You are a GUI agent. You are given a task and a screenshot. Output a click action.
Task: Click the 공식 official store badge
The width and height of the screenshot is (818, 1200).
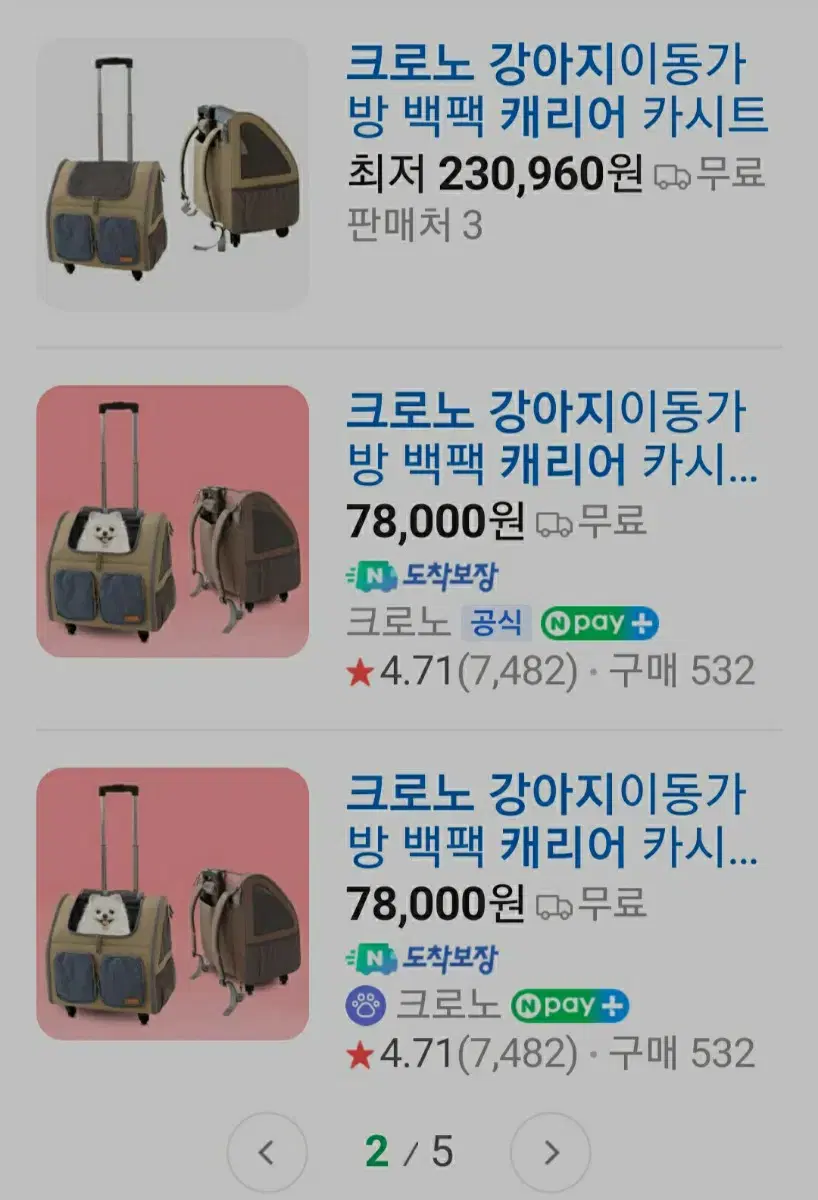(496, 624)
